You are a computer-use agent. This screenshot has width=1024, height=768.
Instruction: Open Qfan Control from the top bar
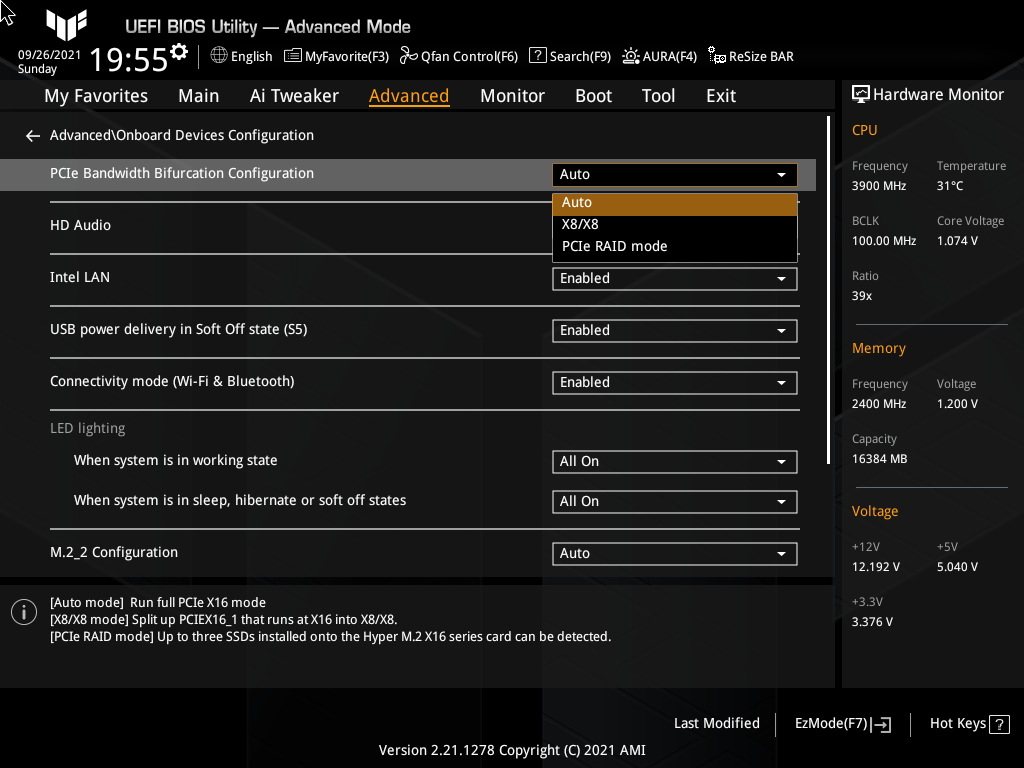(x=459, y=56)
